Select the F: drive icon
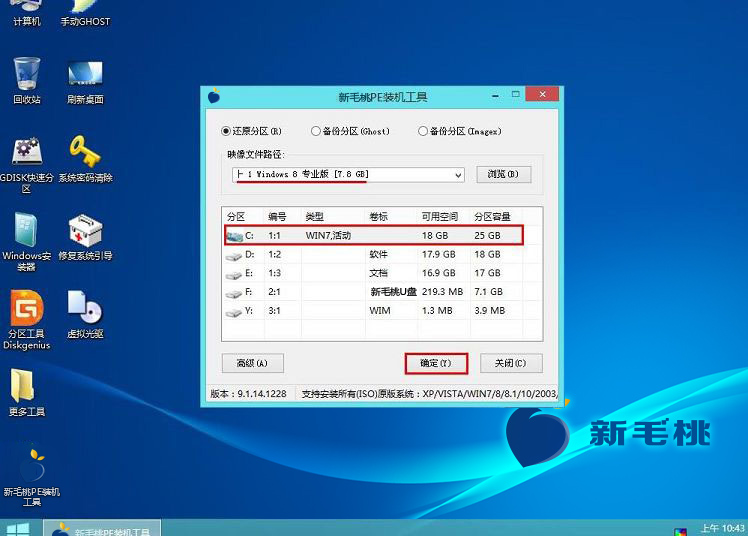748x536 pixels. (x=234, y=293)
